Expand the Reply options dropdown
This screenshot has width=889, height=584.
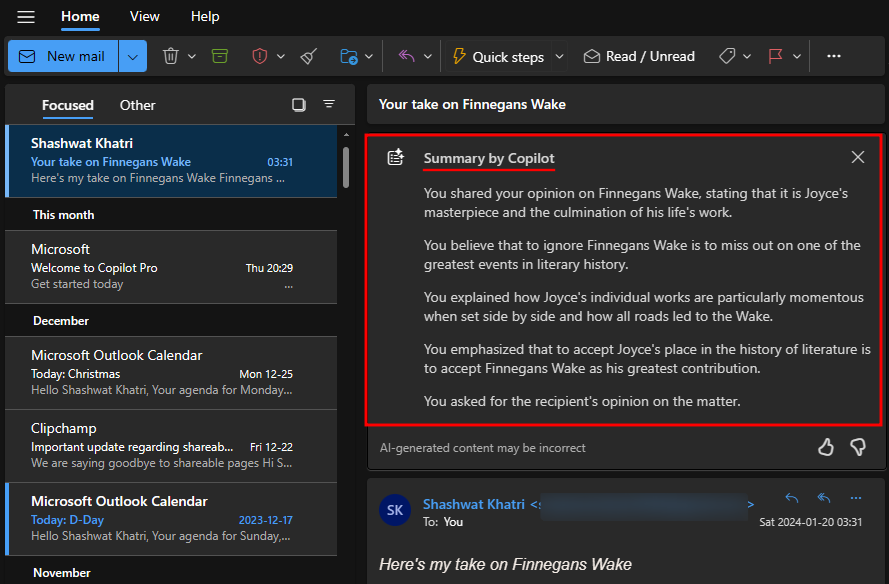pyautogui.click(x=428, y=56)
